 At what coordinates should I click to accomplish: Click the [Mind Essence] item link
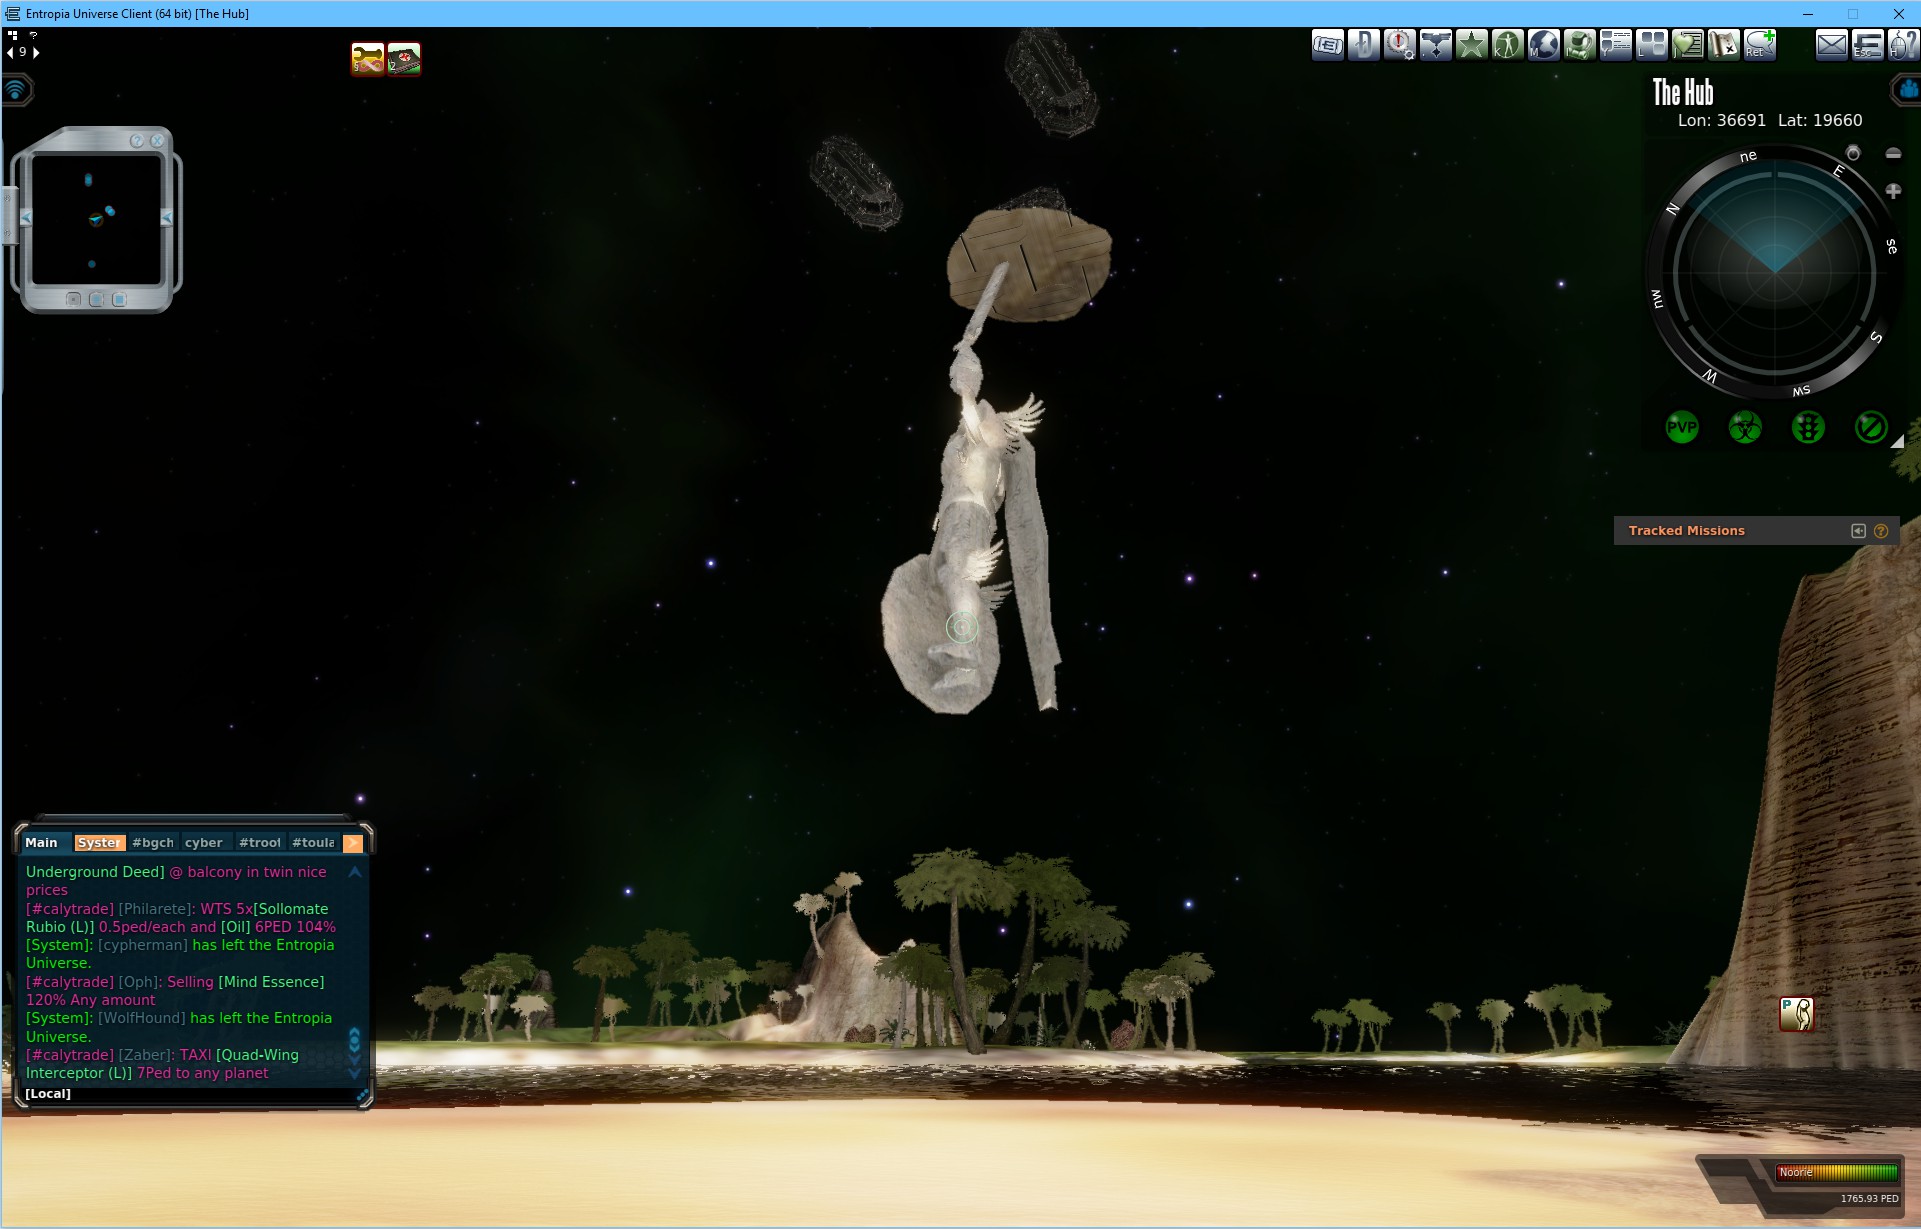pos(271,982)
